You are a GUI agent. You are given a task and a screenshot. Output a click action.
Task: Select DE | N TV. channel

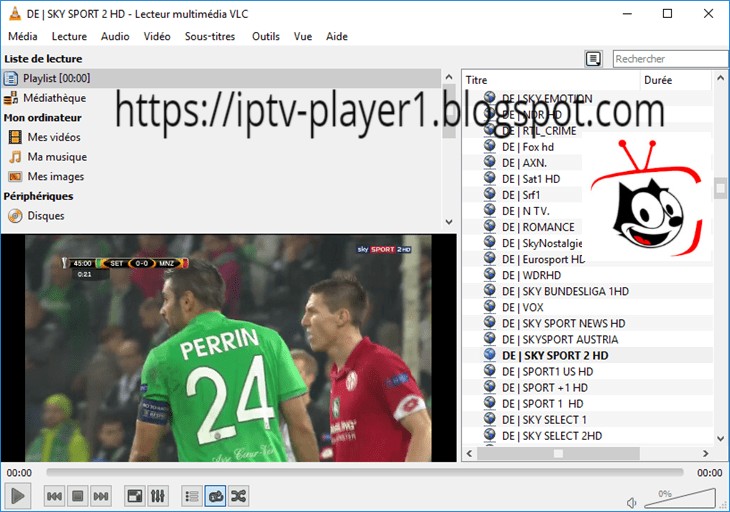pos(526,211)
